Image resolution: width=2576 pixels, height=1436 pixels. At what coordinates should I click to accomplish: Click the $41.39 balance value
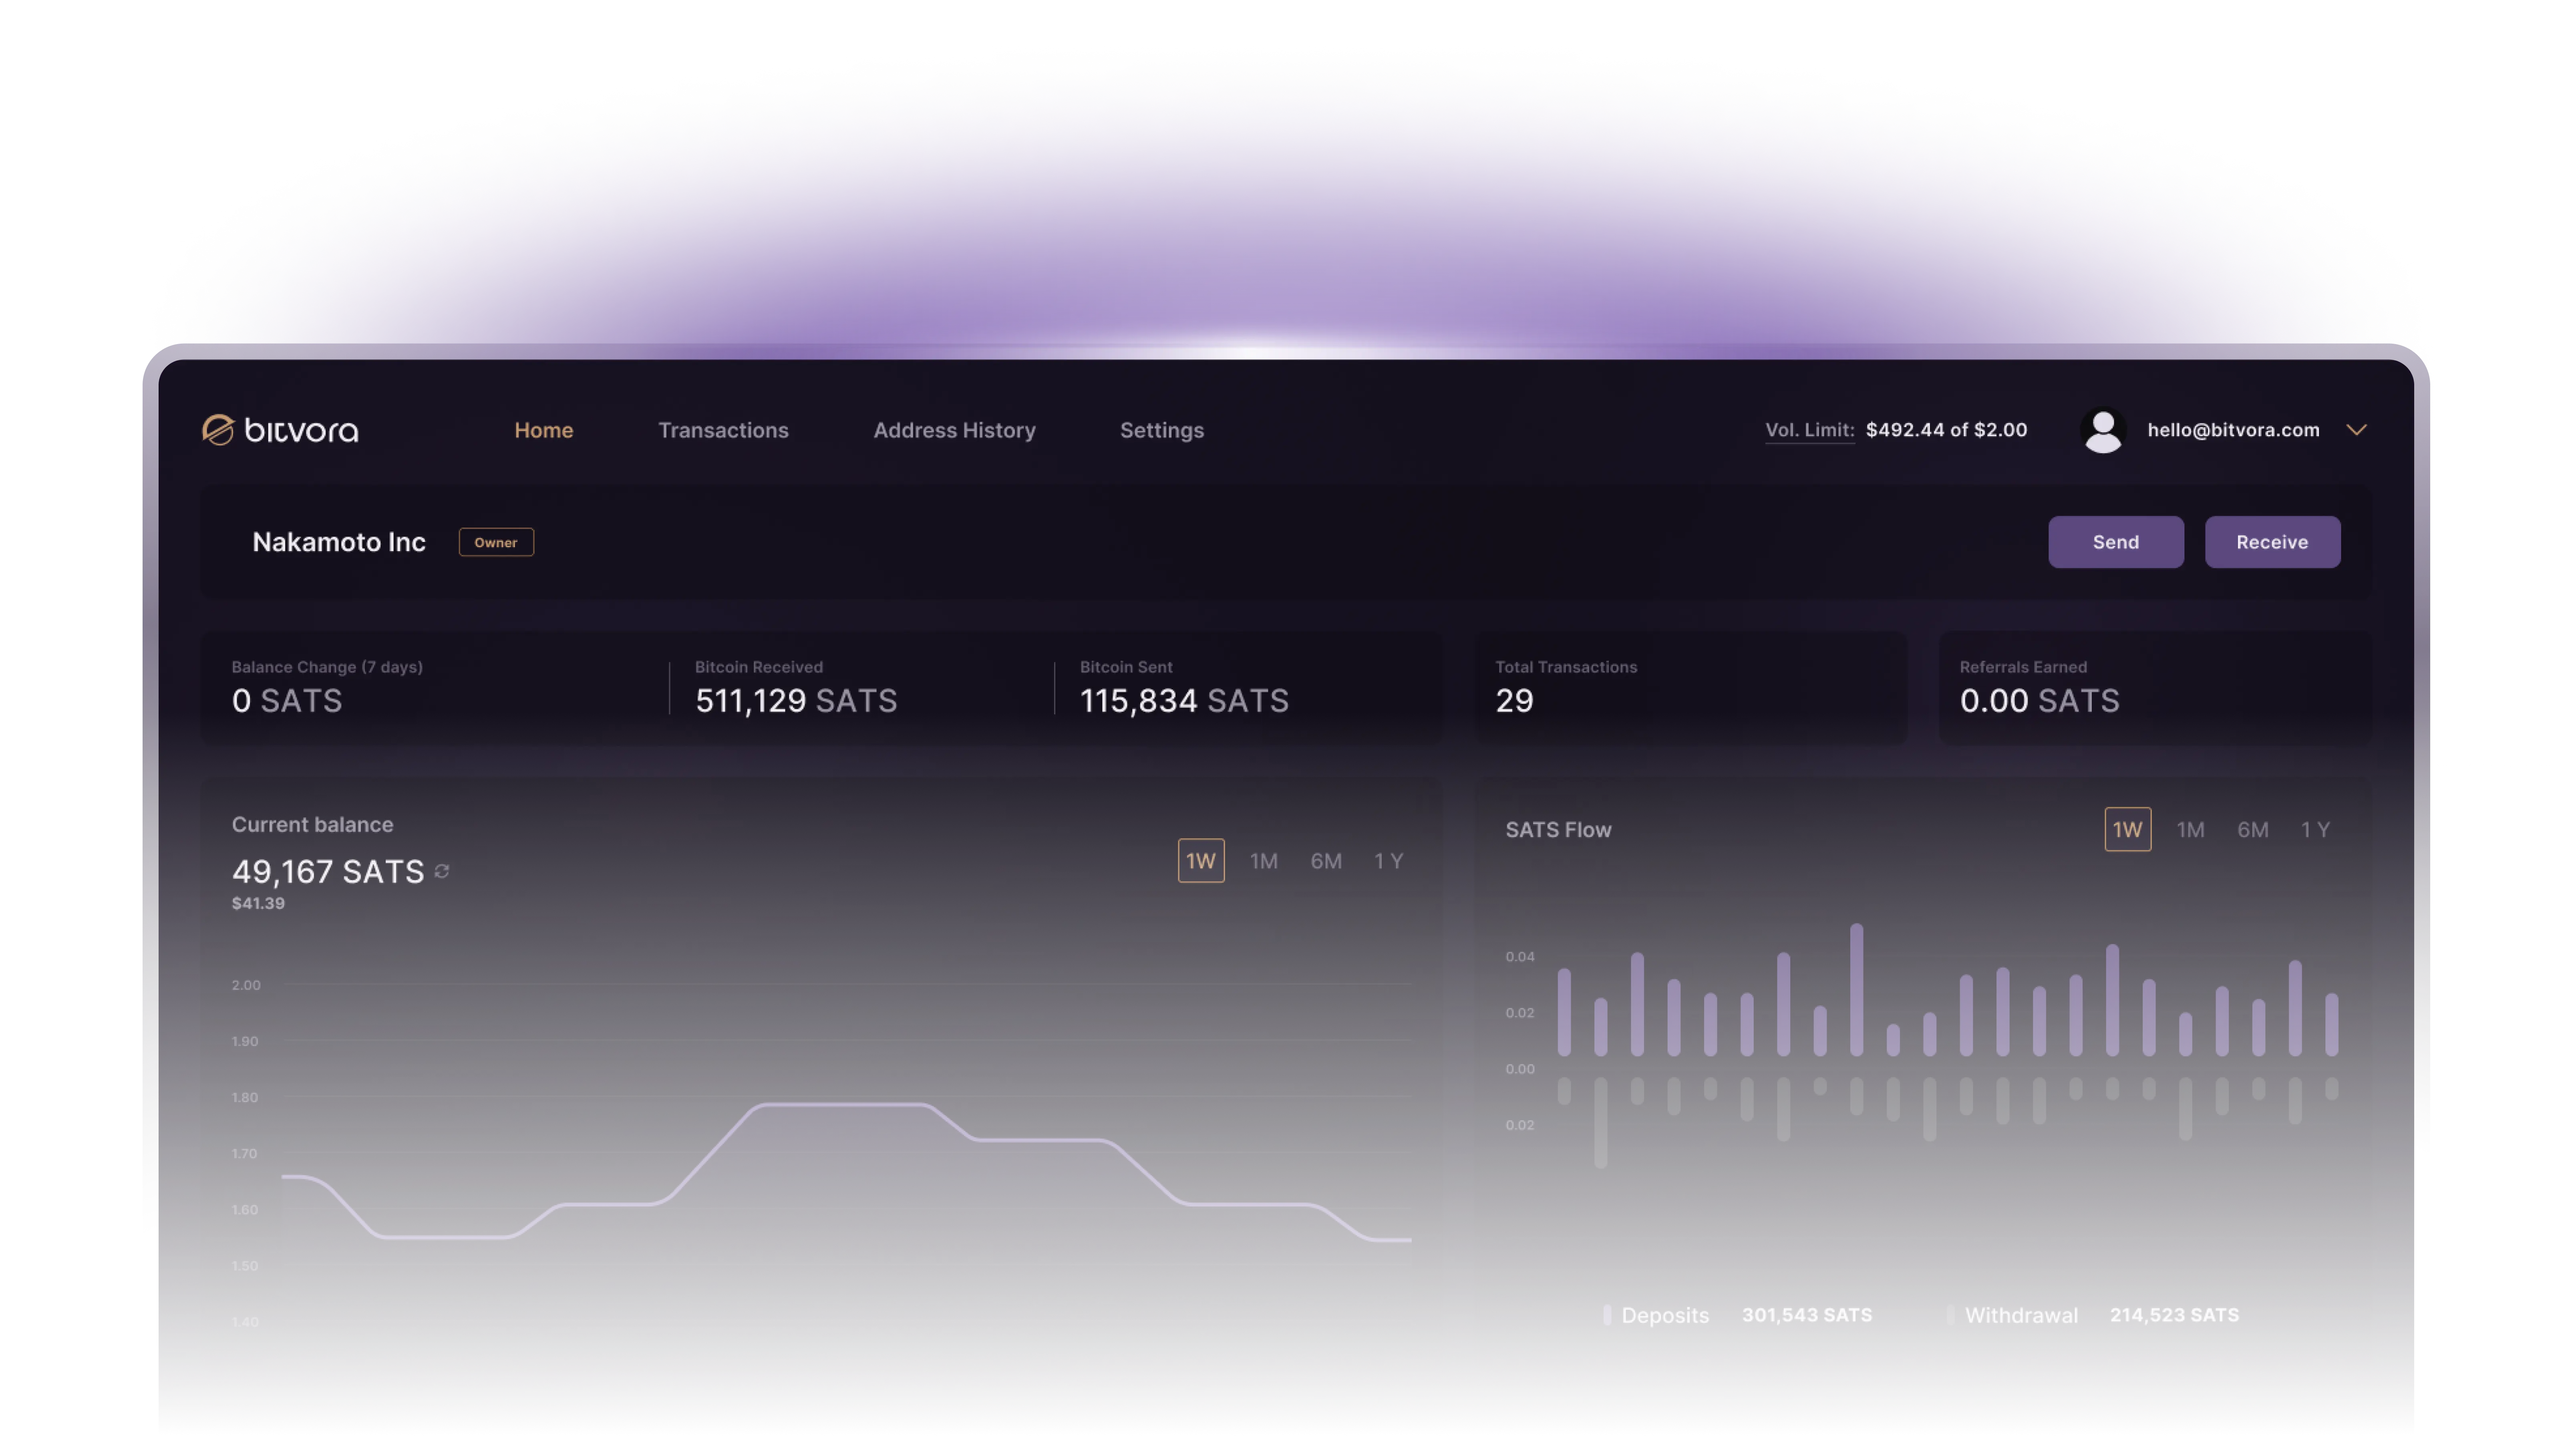[258, 903]
